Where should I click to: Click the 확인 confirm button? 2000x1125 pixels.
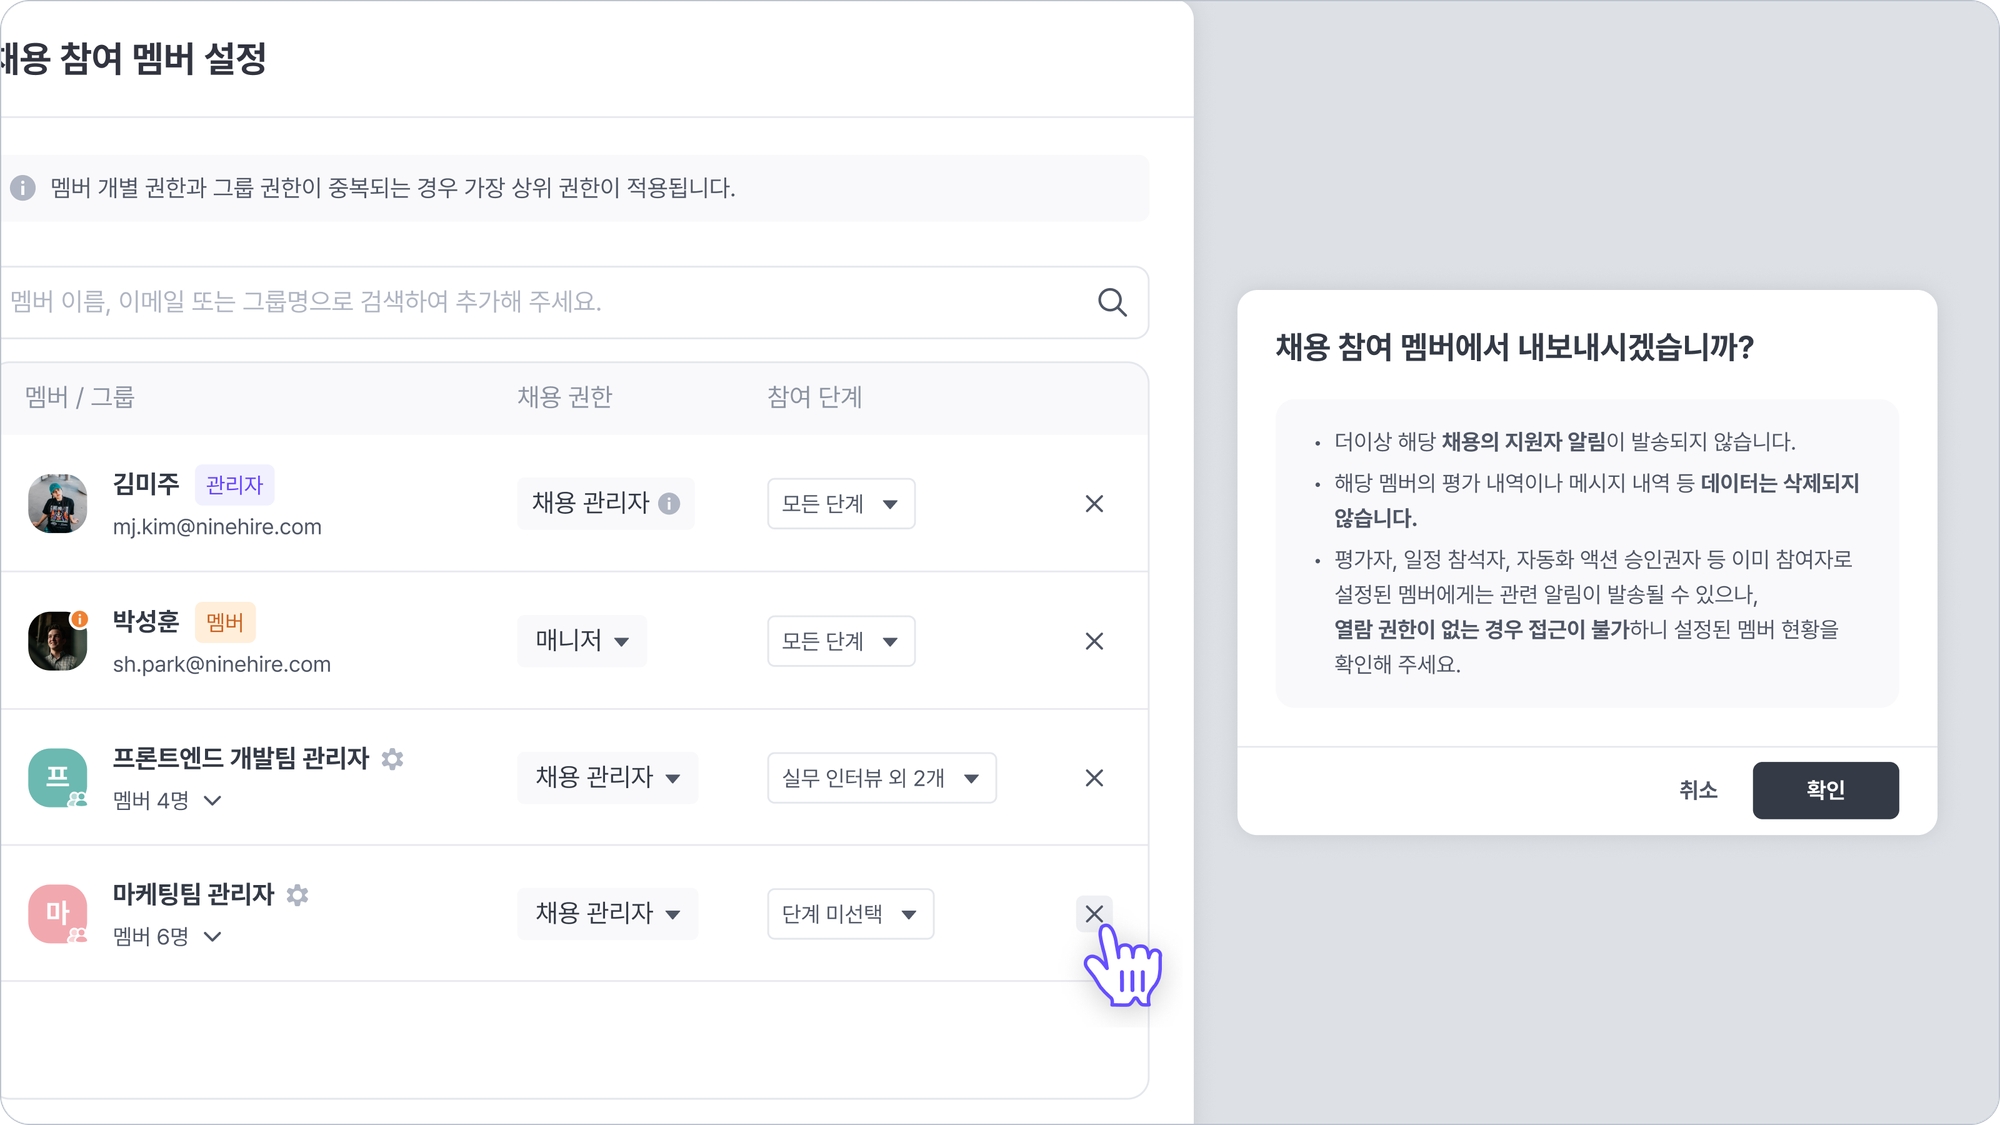click(1825, 790)
